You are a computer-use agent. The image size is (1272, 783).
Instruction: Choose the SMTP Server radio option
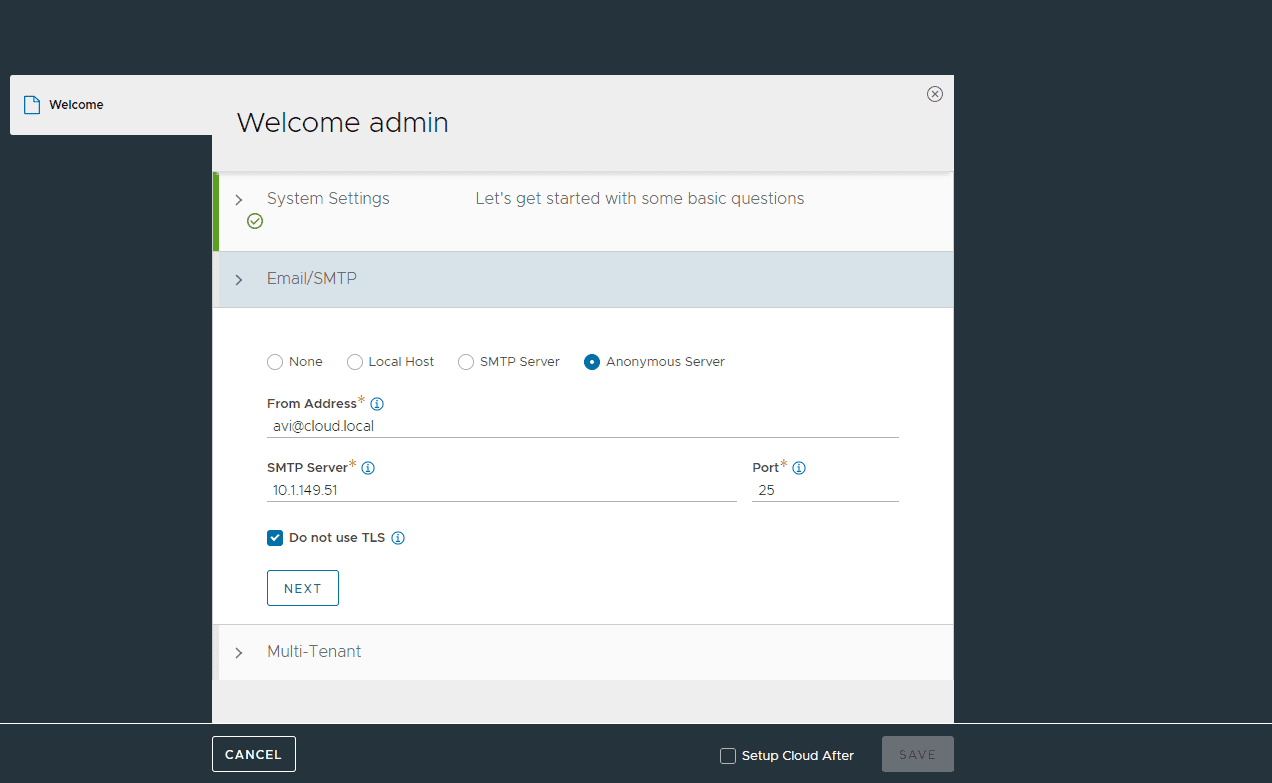[466, 362]
